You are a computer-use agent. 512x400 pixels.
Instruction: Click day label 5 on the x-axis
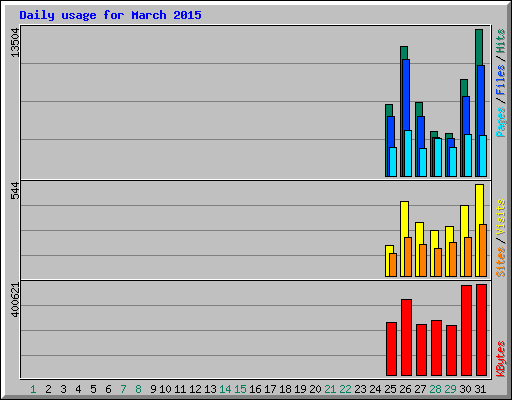(93, 389)
